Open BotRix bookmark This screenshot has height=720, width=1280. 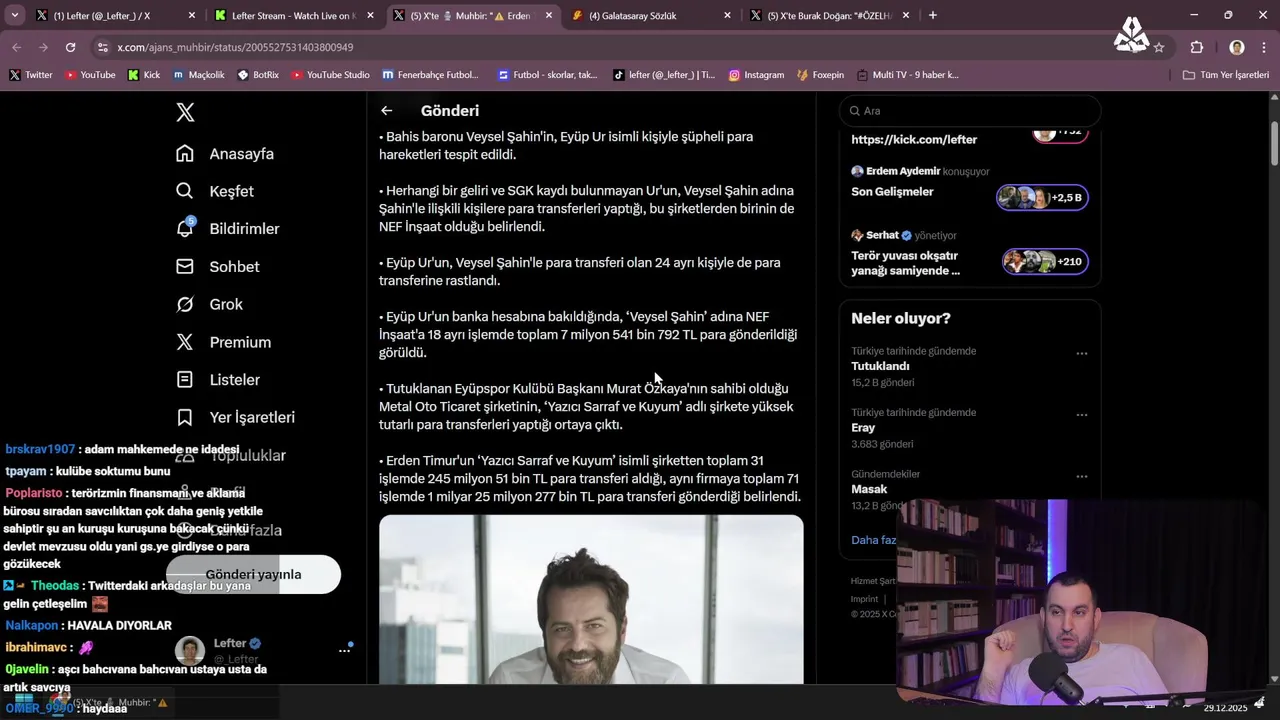click(258, 75)
